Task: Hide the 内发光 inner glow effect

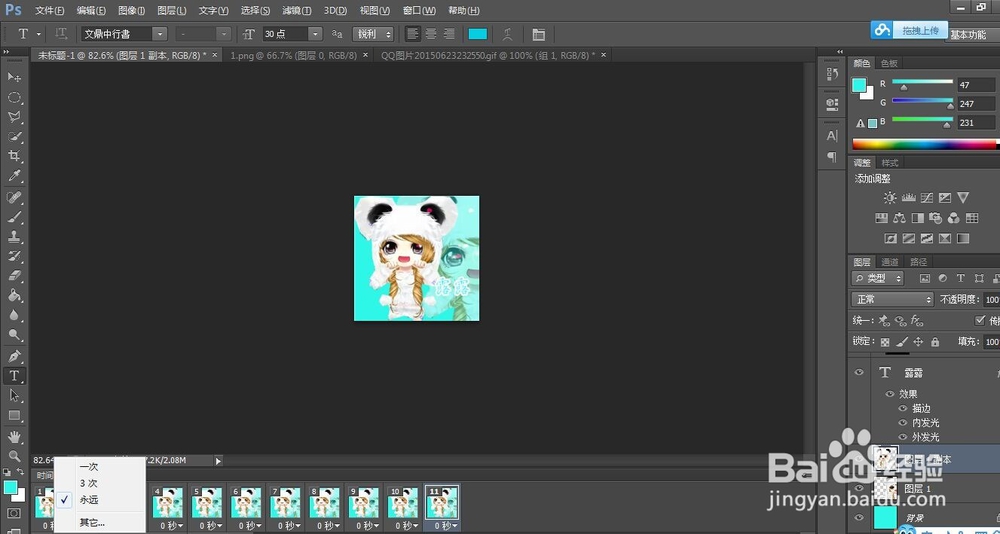Action: pyautogui.click(x=902, y=422)
